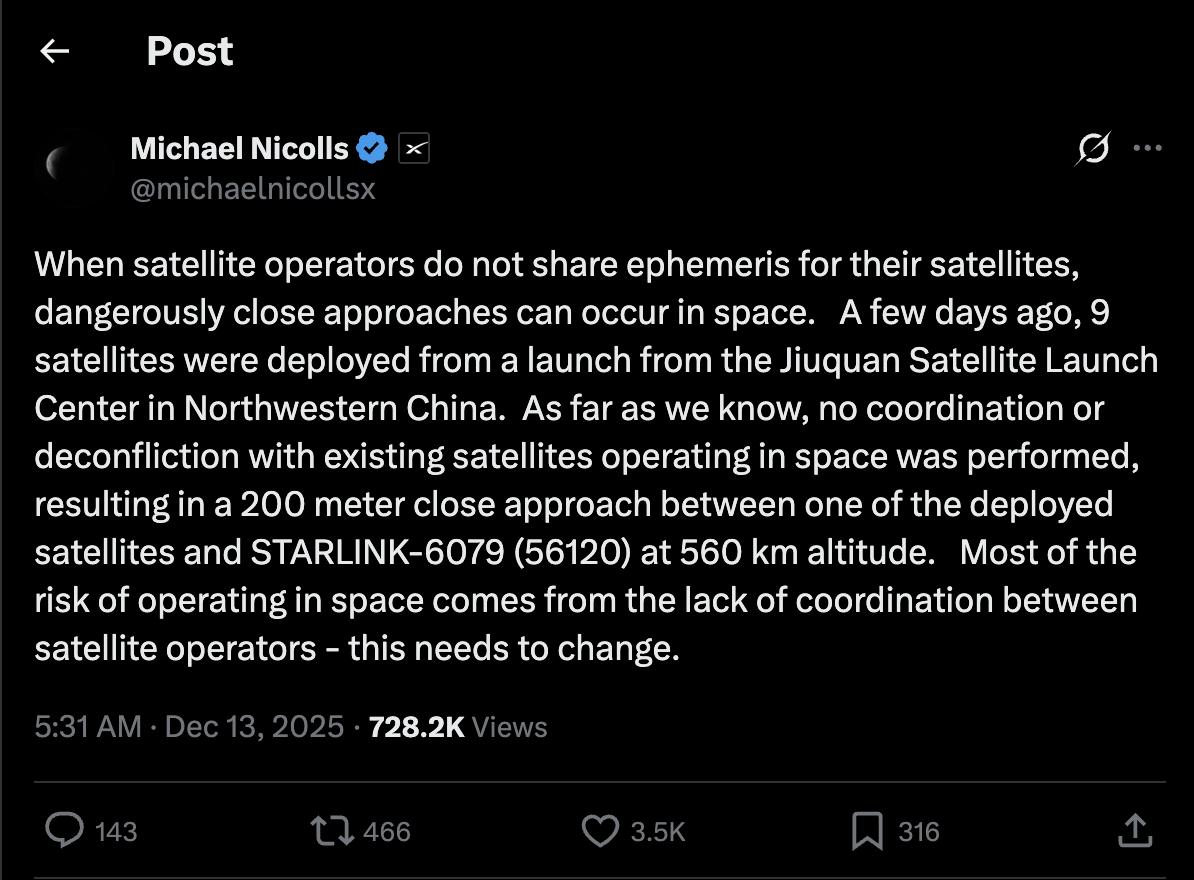Open the reply composer via comment icon
The image size is (1194, 880).
(x=65, y=830)
